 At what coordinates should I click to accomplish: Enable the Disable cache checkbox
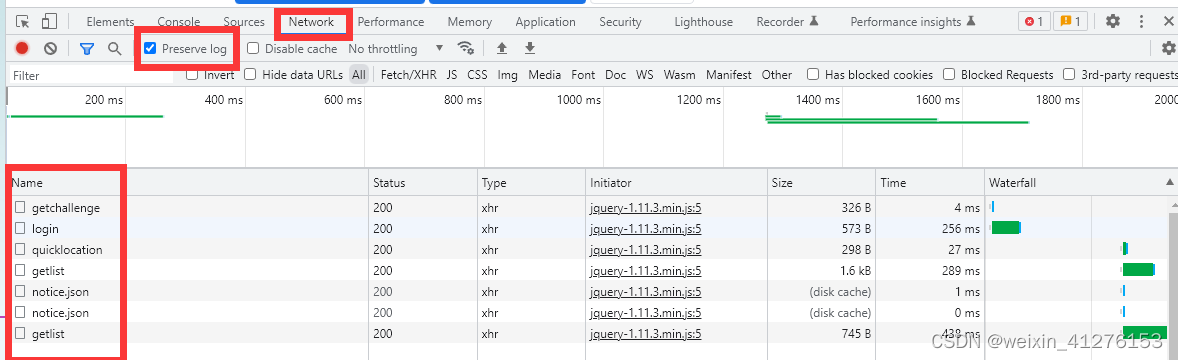253,49
